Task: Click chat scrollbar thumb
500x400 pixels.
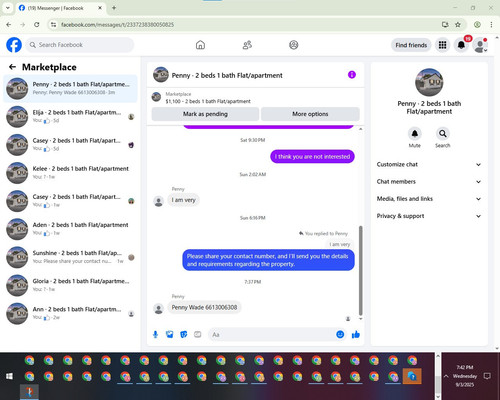Action: coord(360,270)
